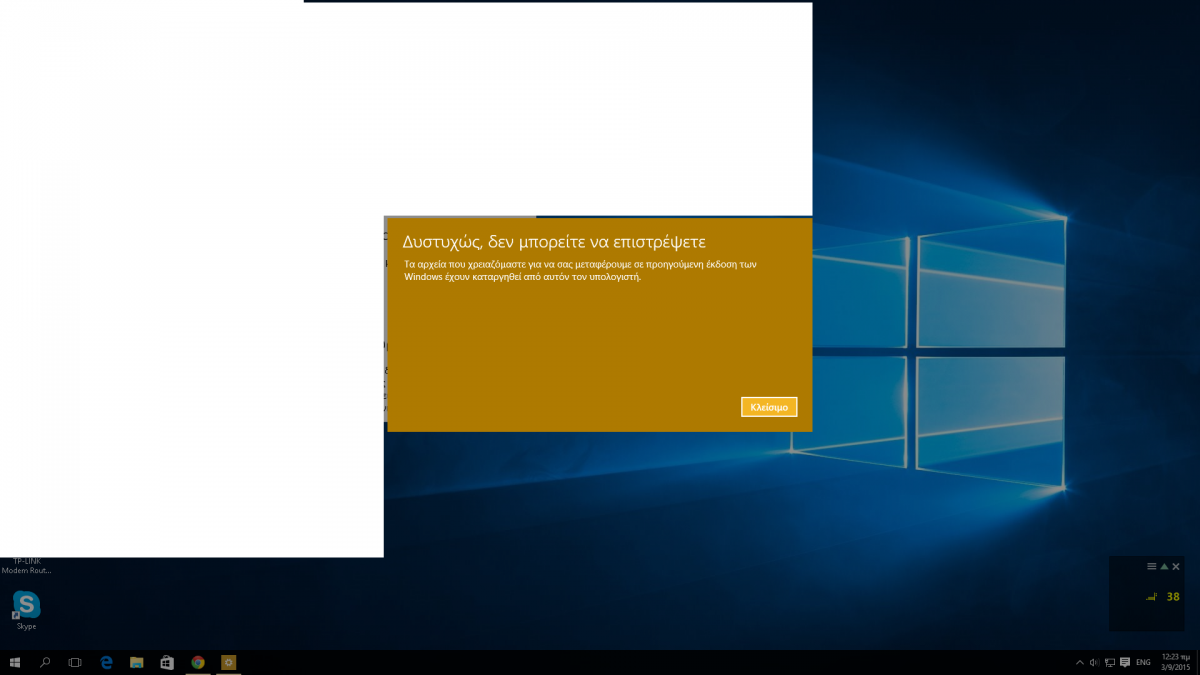1200x675 pixels.
Task: Open the Skype desktop shortcut
Action: (26, 610)
